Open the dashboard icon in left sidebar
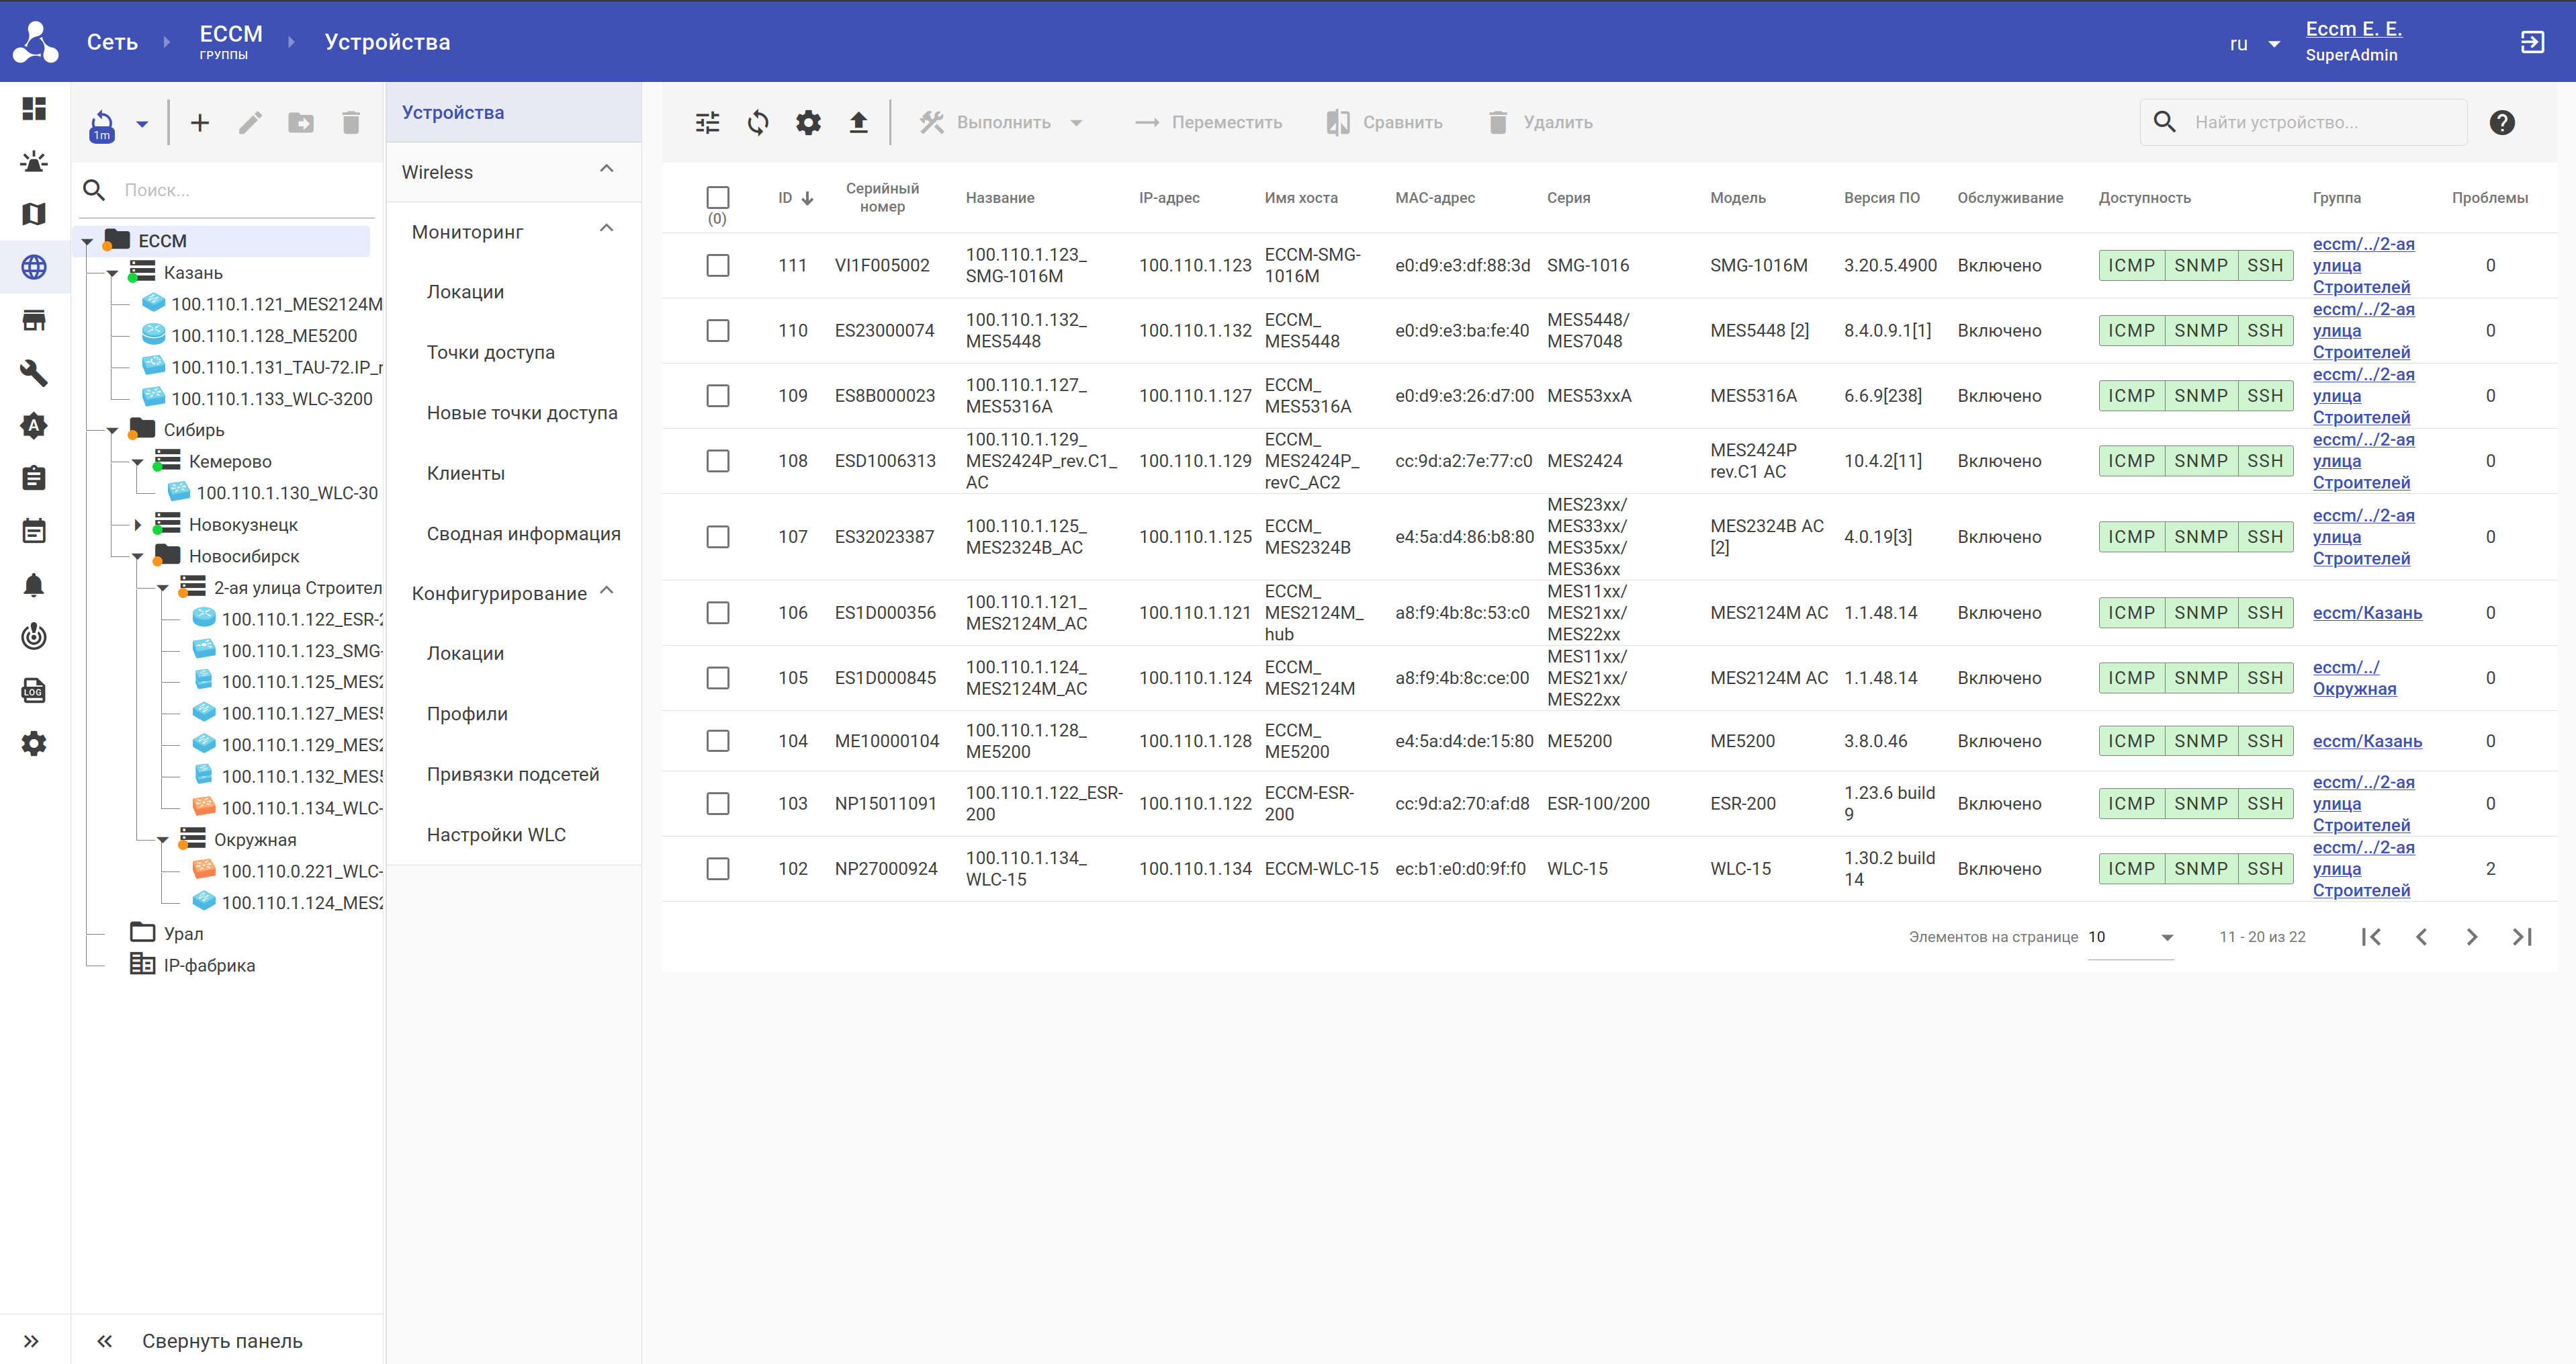The height and width of the screenshot is (1364, 2576). point(34,108)
